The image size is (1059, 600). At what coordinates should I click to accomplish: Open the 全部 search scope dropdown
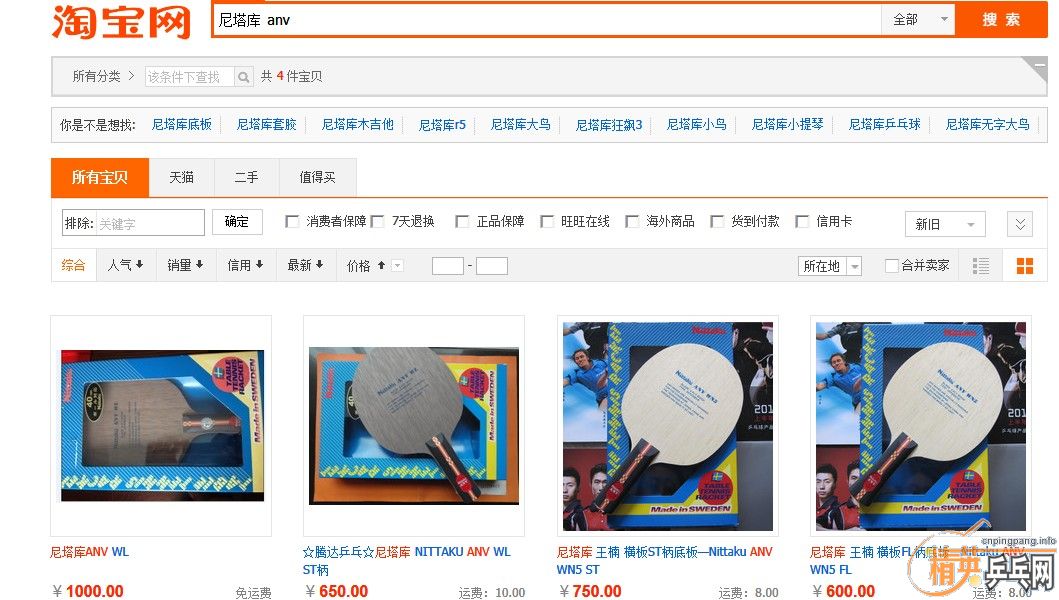(x=918, y=20)
